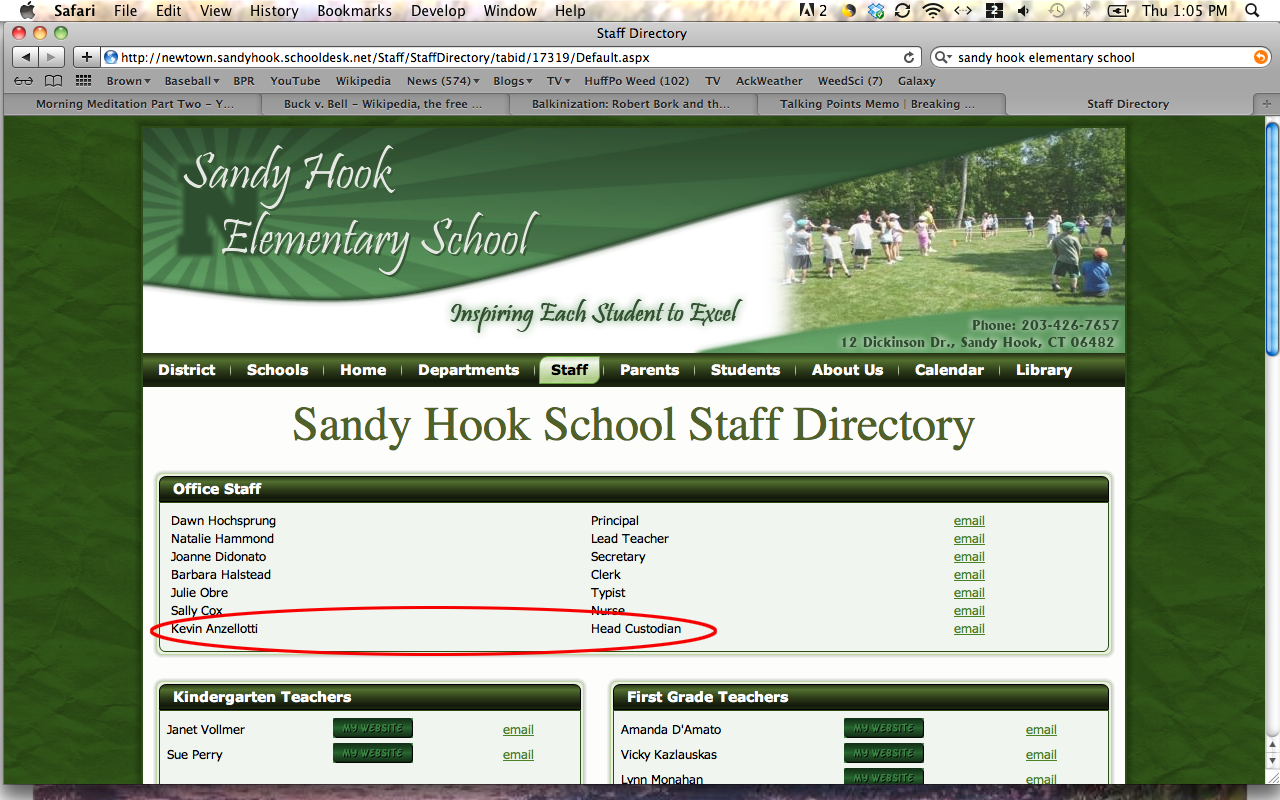The image size is (1280, 800).
Task: Open YouTube bookmark
Action: pyautogui.click(x=295, y=81)
